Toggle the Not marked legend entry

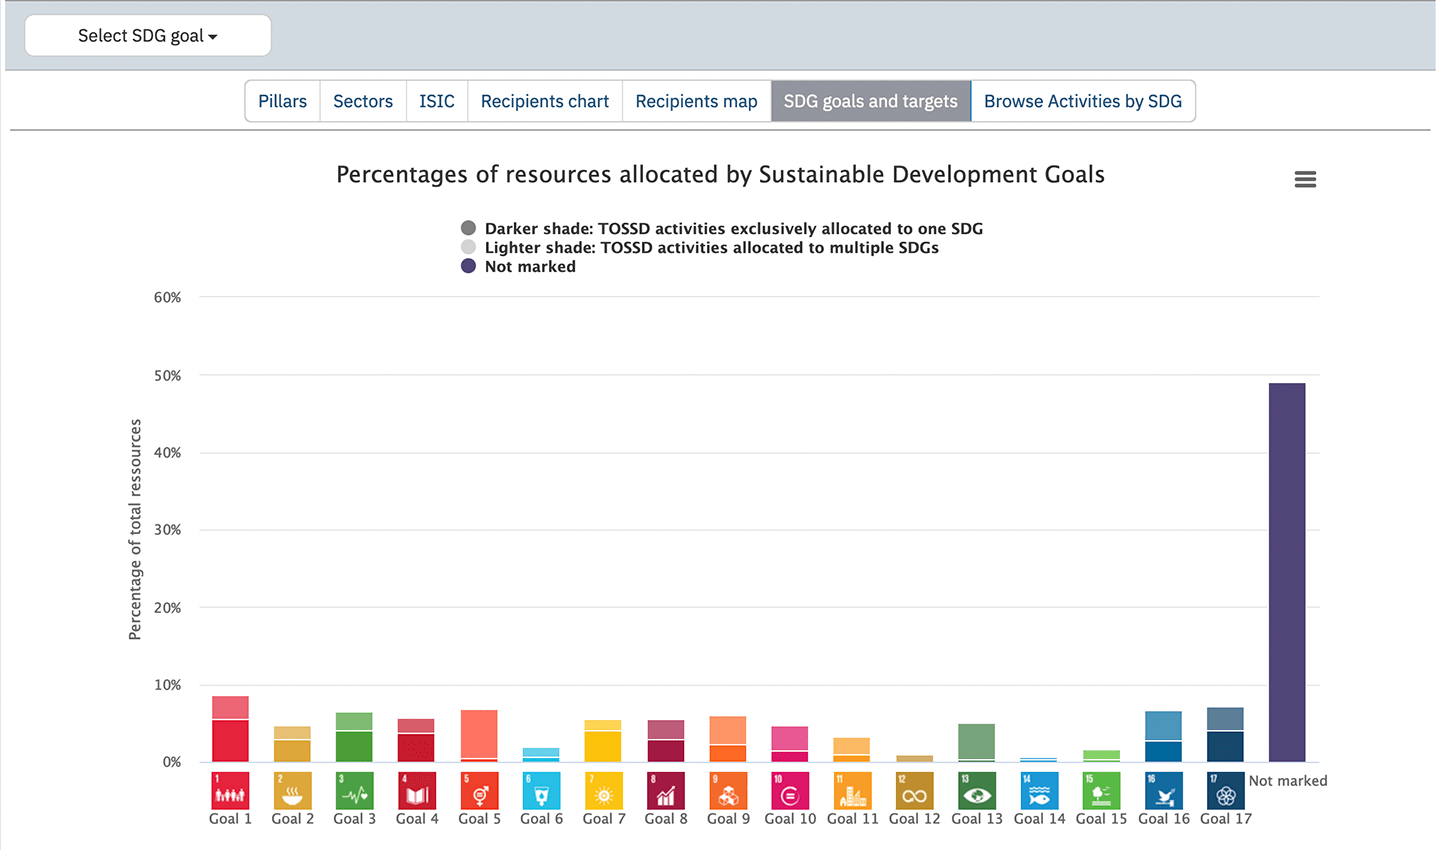529,267
